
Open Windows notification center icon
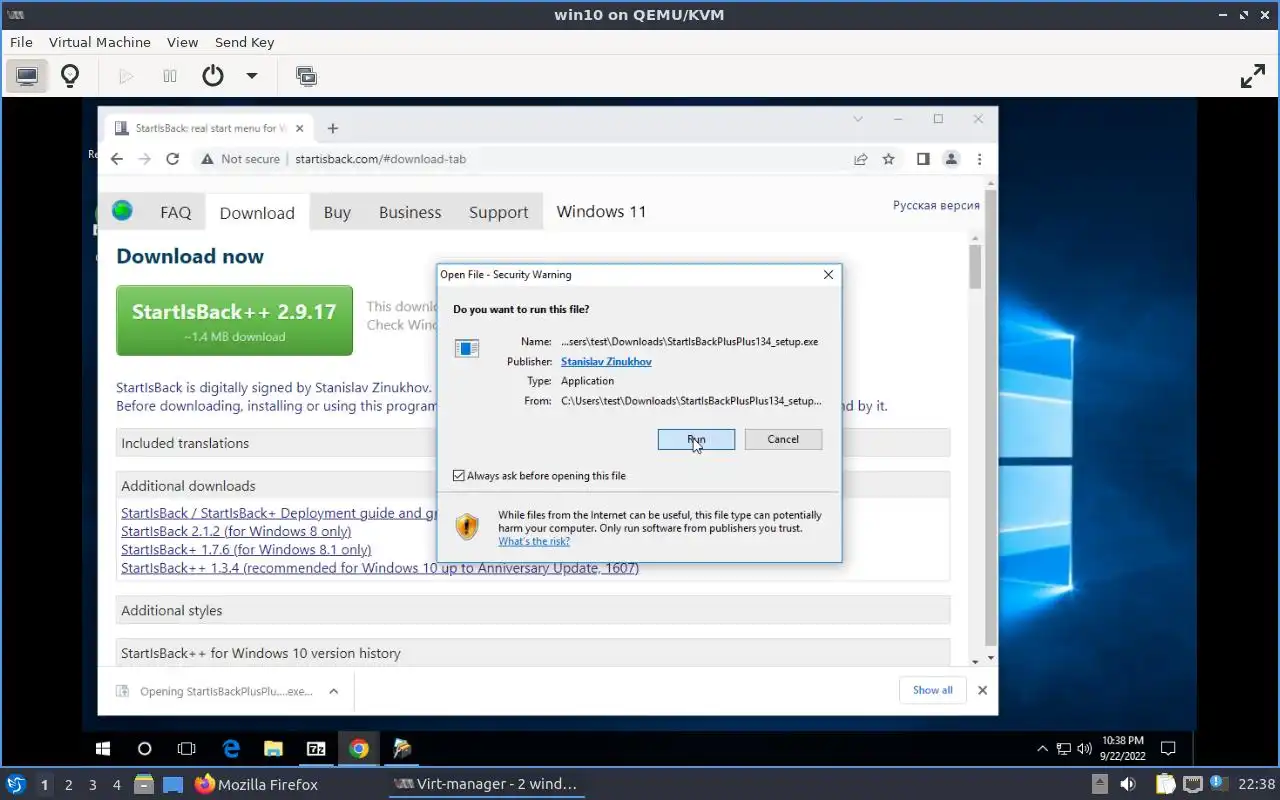[x=1167, y=748]
